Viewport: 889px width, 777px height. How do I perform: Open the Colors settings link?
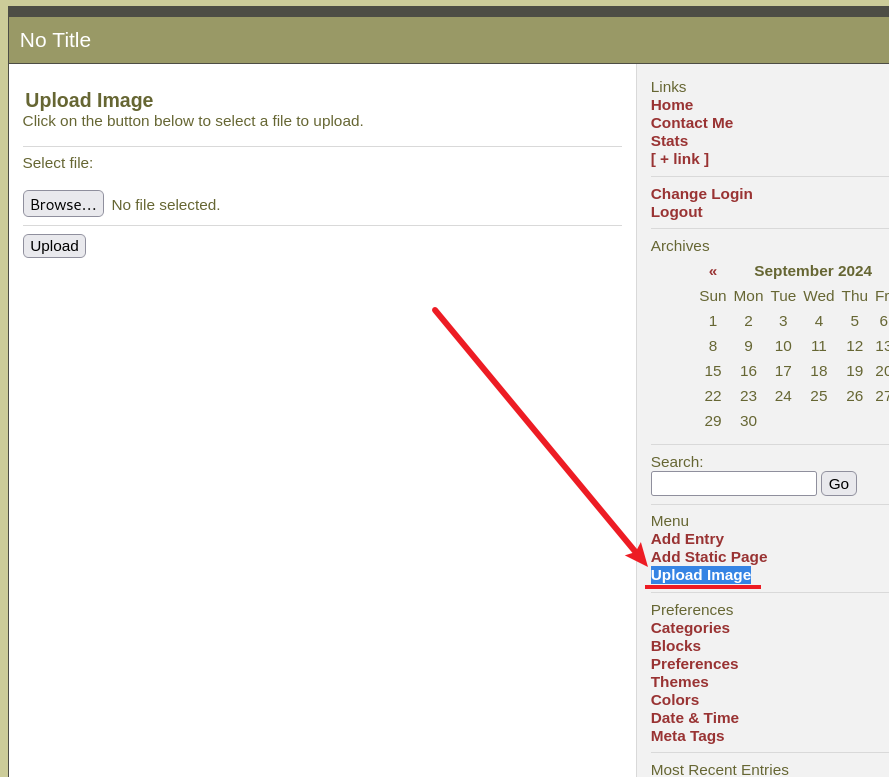pos(674,700)
